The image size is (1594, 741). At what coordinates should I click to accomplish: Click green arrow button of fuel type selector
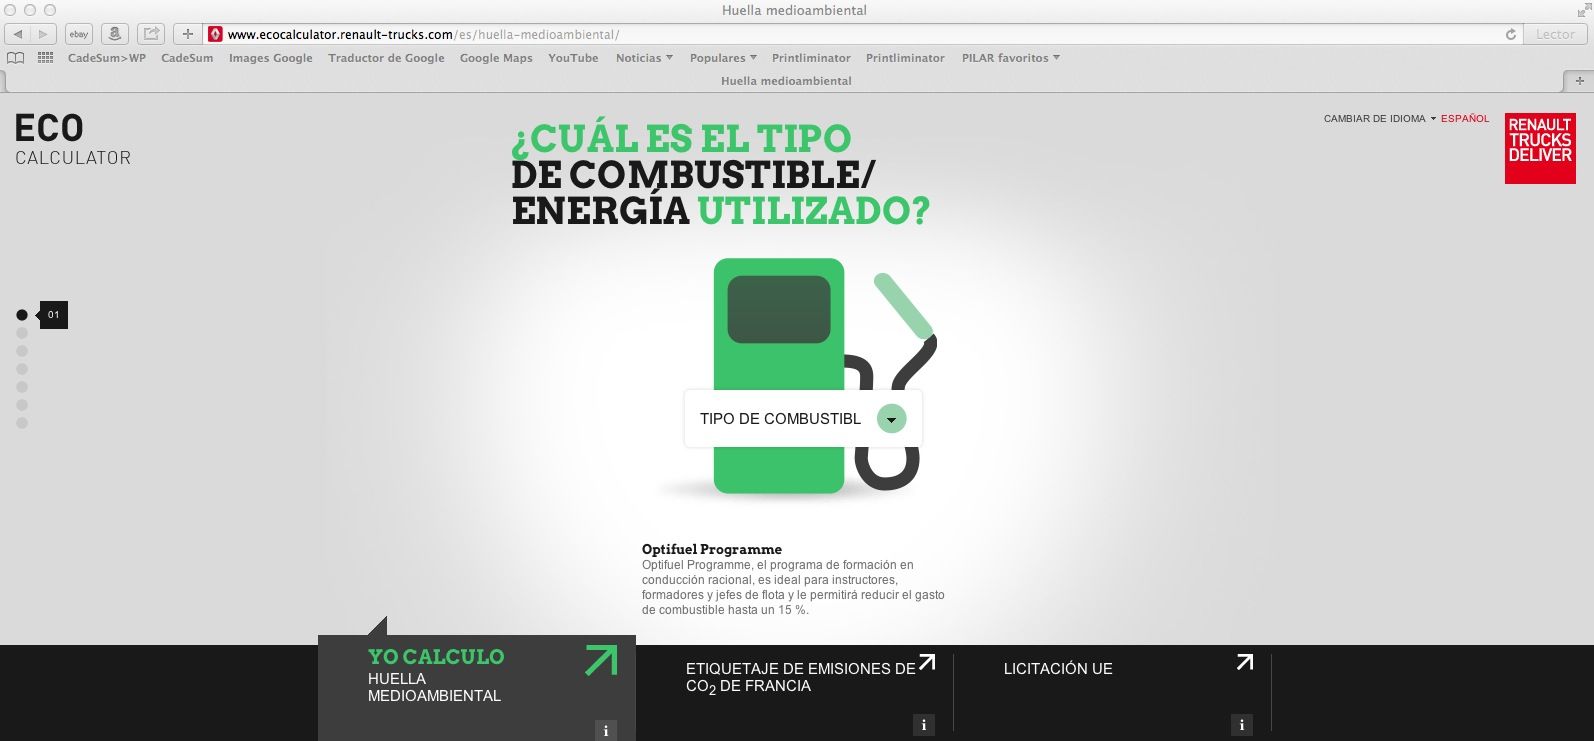(891, 419)
